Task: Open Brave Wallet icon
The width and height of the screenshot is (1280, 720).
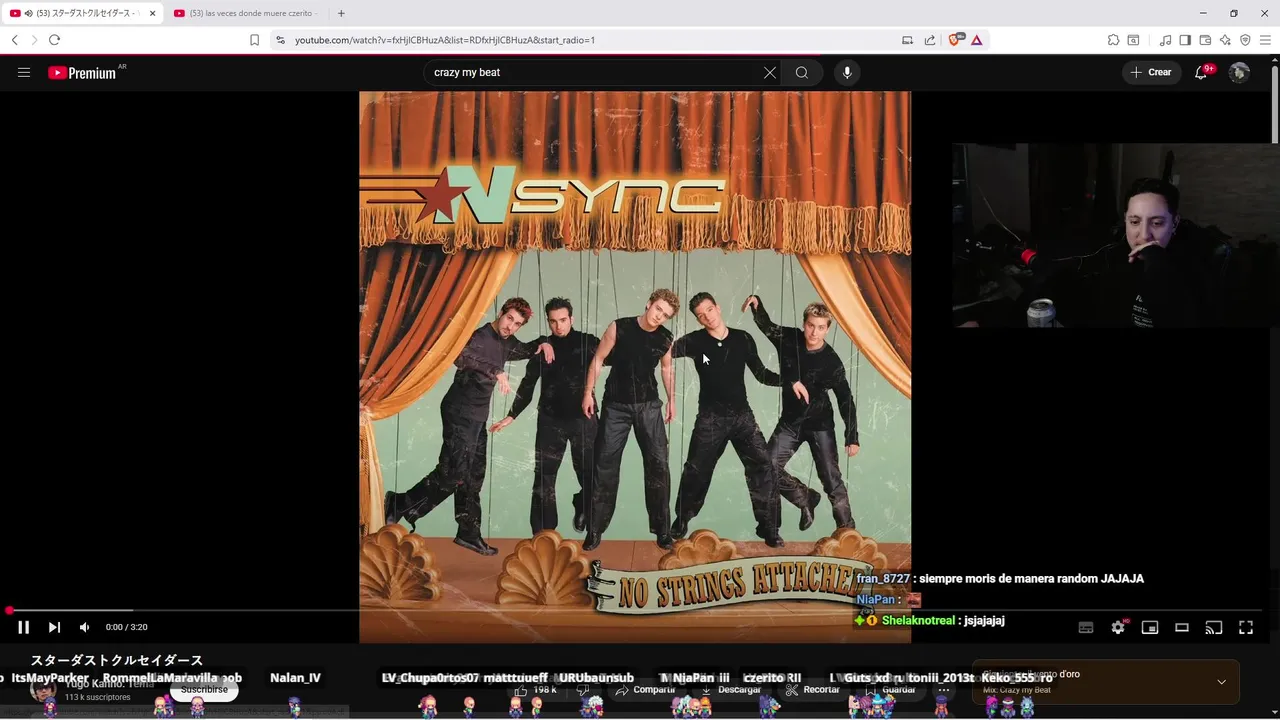Action: click(1205, 40)
